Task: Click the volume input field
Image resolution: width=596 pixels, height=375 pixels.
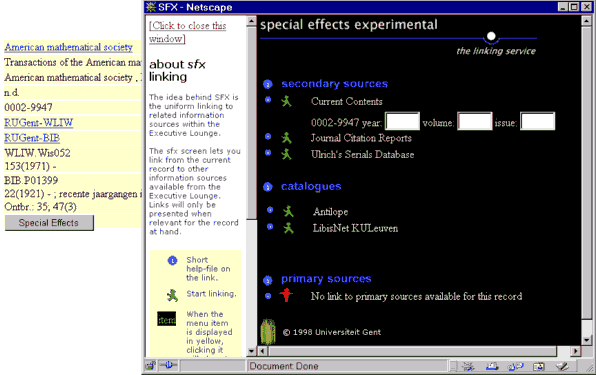Action: point(474,122)
